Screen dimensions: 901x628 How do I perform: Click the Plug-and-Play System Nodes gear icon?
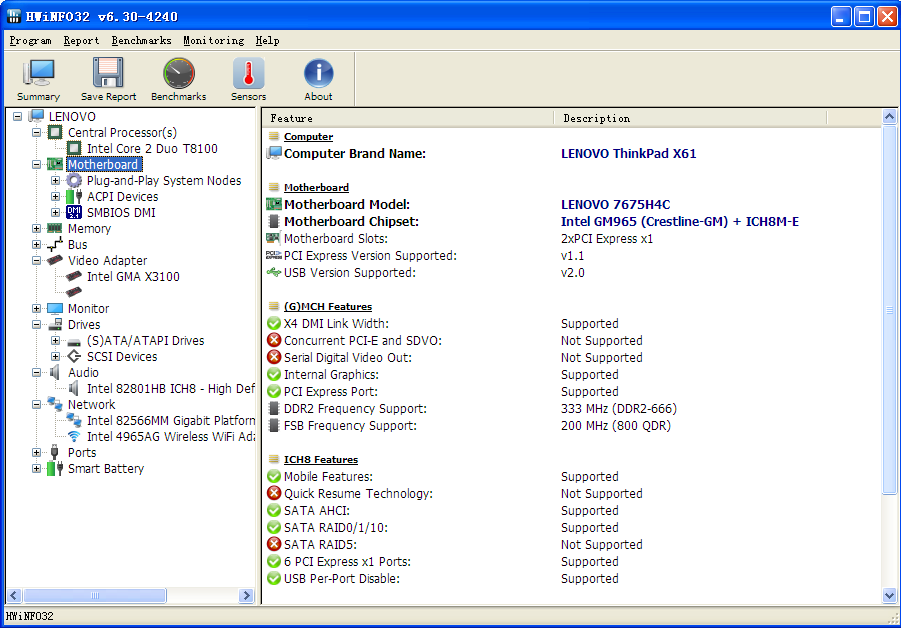(74, 180)
